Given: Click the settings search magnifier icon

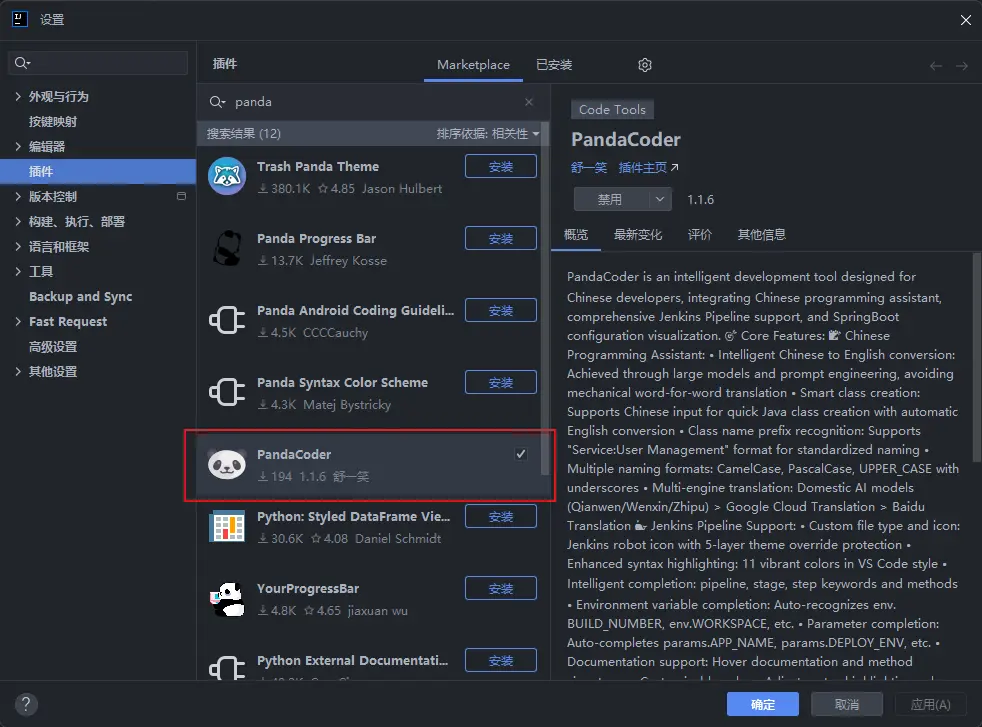Looking at the screenshot, I should (21, 63).
